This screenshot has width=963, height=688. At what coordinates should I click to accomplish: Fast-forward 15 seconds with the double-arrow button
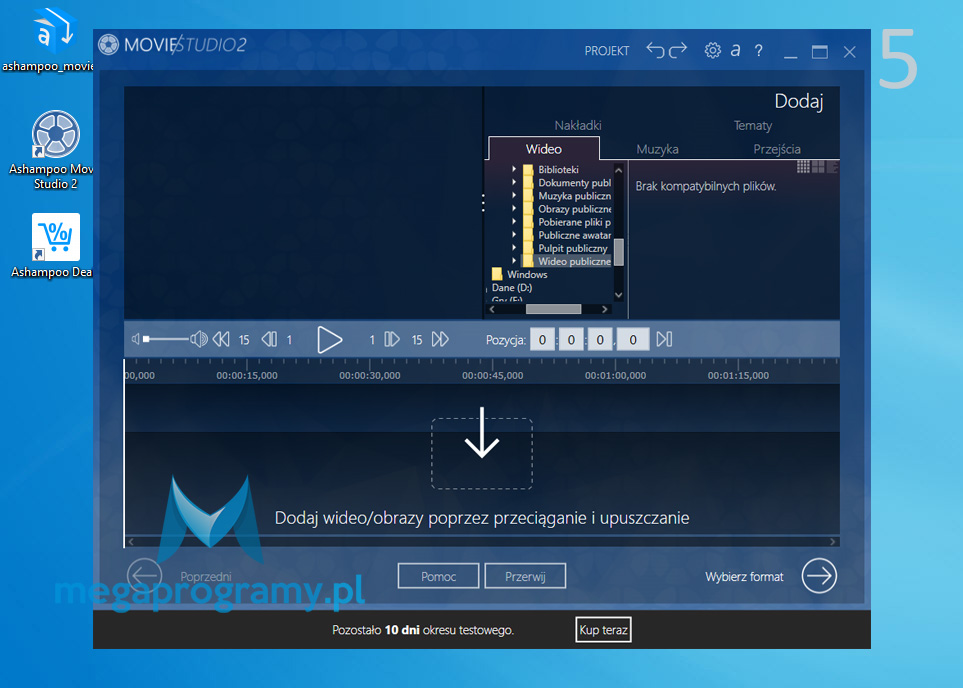click(x=440, y=339)
